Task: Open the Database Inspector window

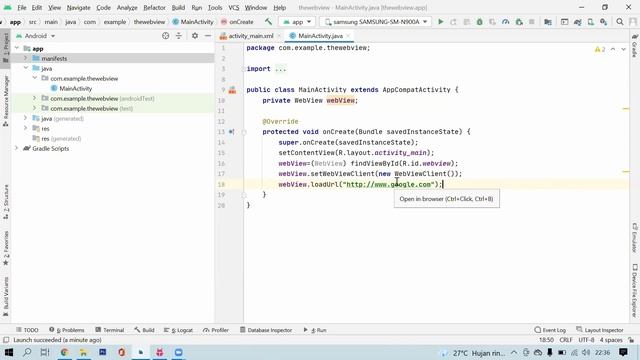Action: point(266,330)
